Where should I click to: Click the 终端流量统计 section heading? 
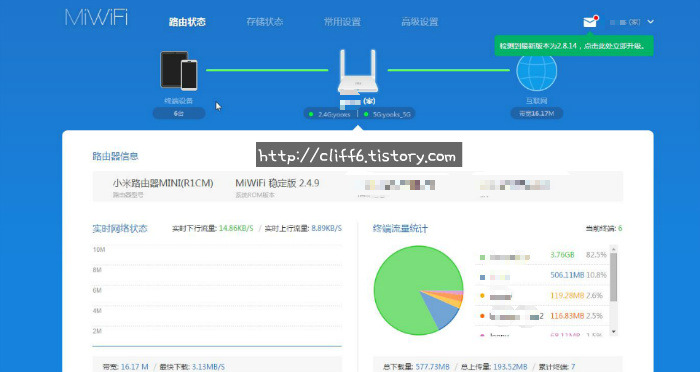click(x=400, y=229)
